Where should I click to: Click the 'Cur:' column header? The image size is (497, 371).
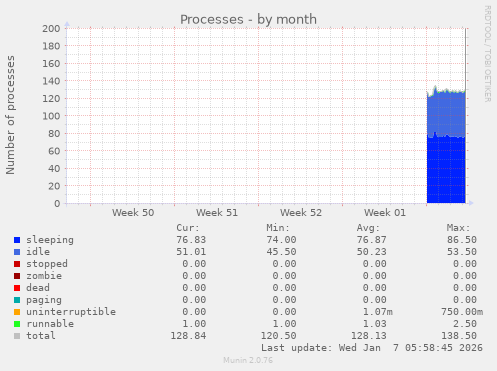[188, 228]
